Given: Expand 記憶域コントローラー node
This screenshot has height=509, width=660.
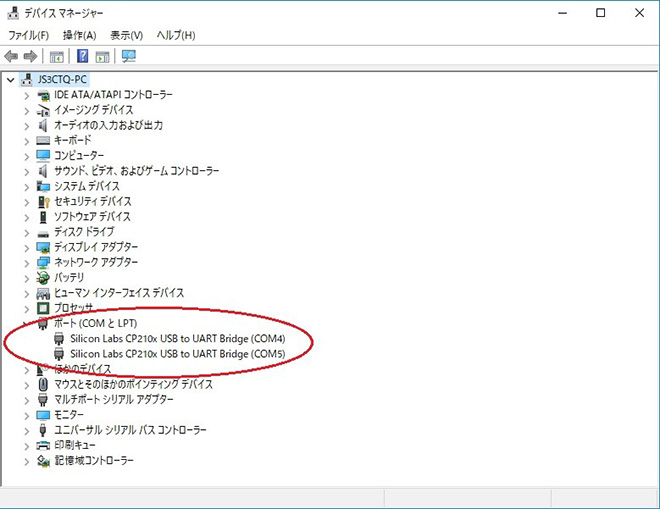Looking at the screenshot, I should 27,462.
